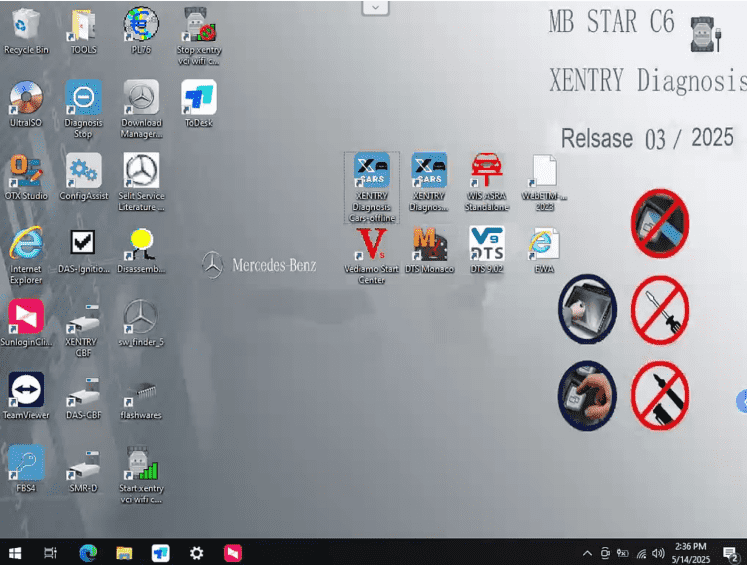Open Task View on the taskbar
The height and width of the screenshot is (565, 747).
pos(50,553)
